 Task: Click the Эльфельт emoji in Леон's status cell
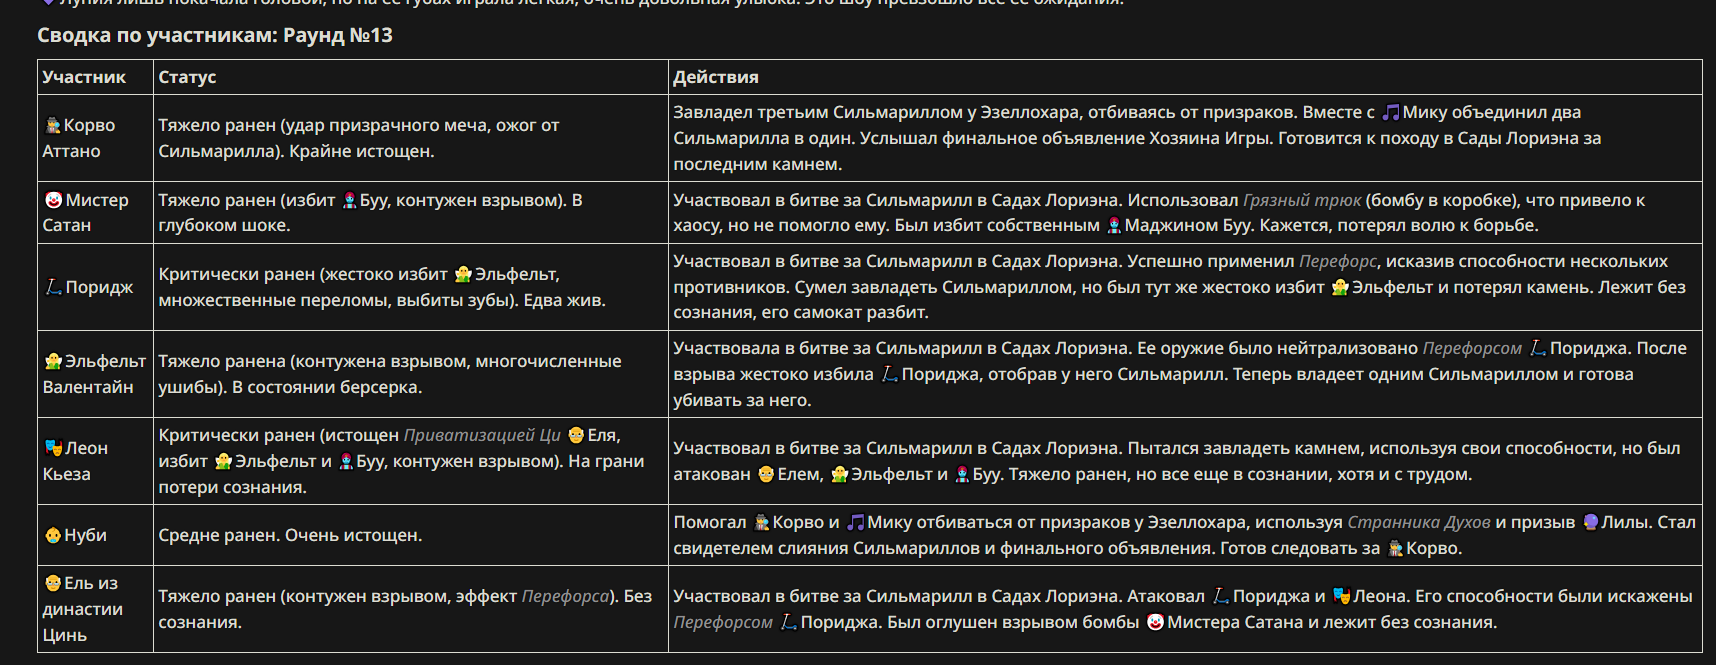pyautogui.click(x=223, y=461)
